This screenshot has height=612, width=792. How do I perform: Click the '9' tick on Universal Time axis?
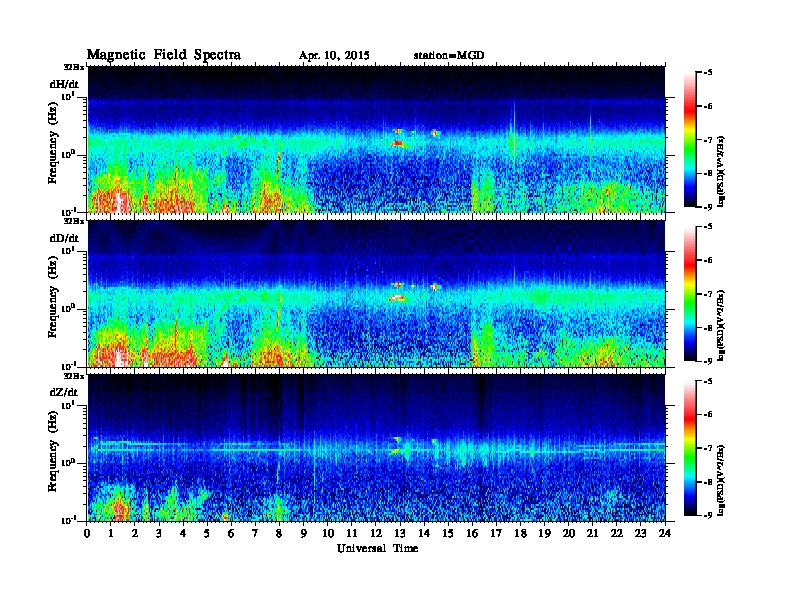pyautogui.click(x=304, y=533)
